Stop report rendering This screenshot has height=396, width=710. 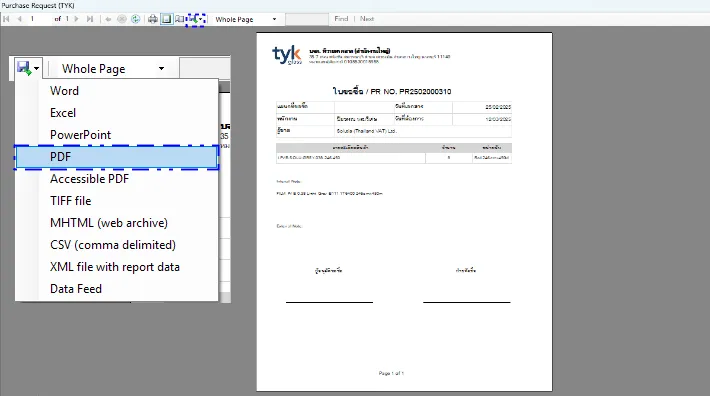click(x=121, y=19)
